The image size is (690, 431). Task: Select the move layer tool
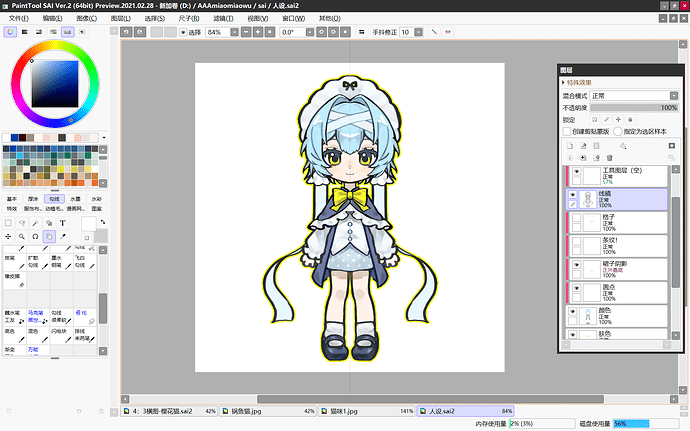(x=8, y=237)
